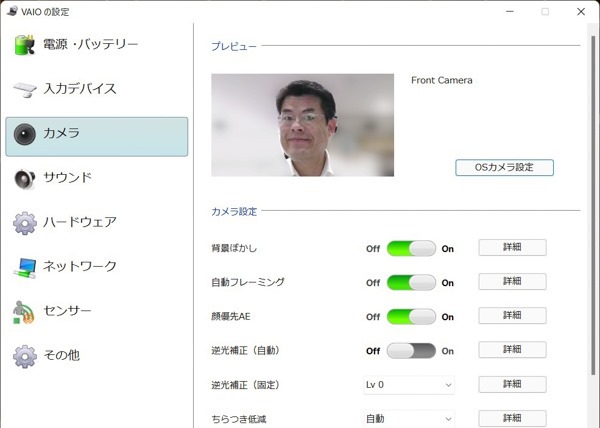The height and width of the screenshot is (428, 600).
Task: Click the network computer icon
Action: coord(25,267)
